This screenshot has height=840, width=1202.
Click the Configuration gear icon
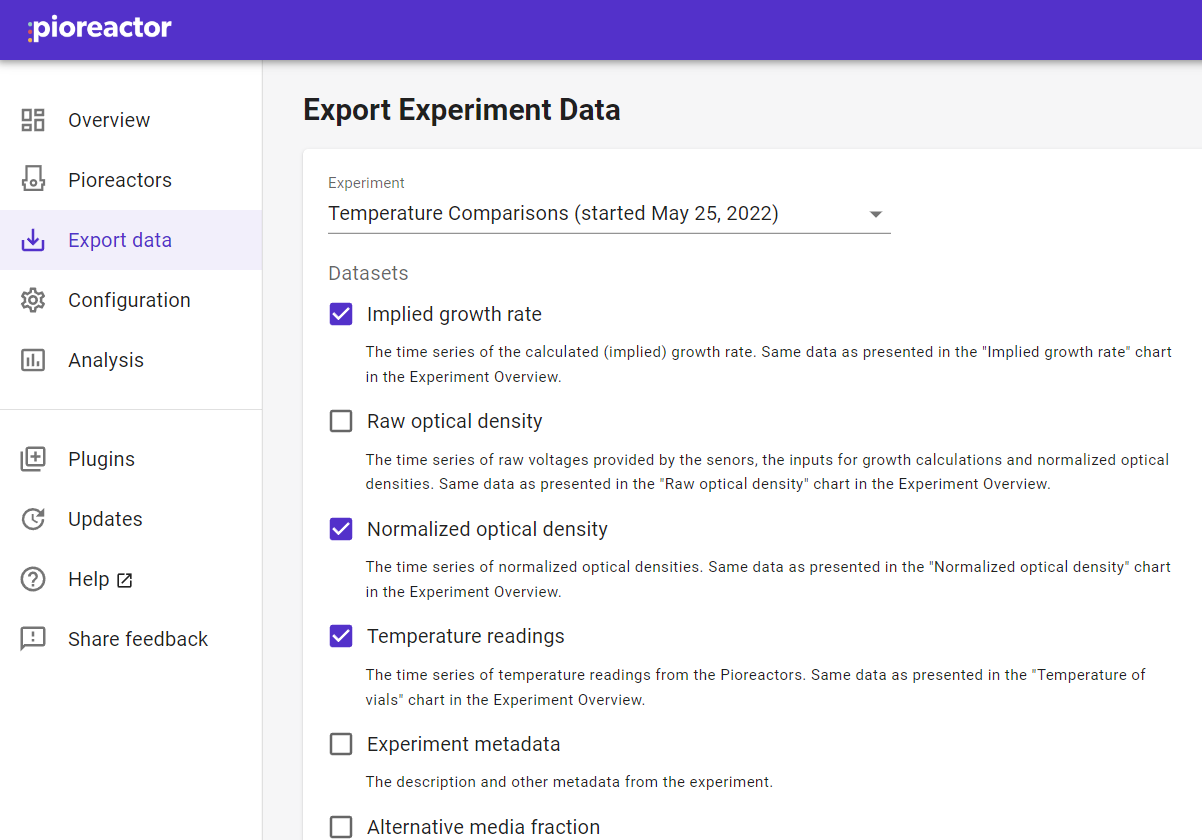click(x=33, y=300)
